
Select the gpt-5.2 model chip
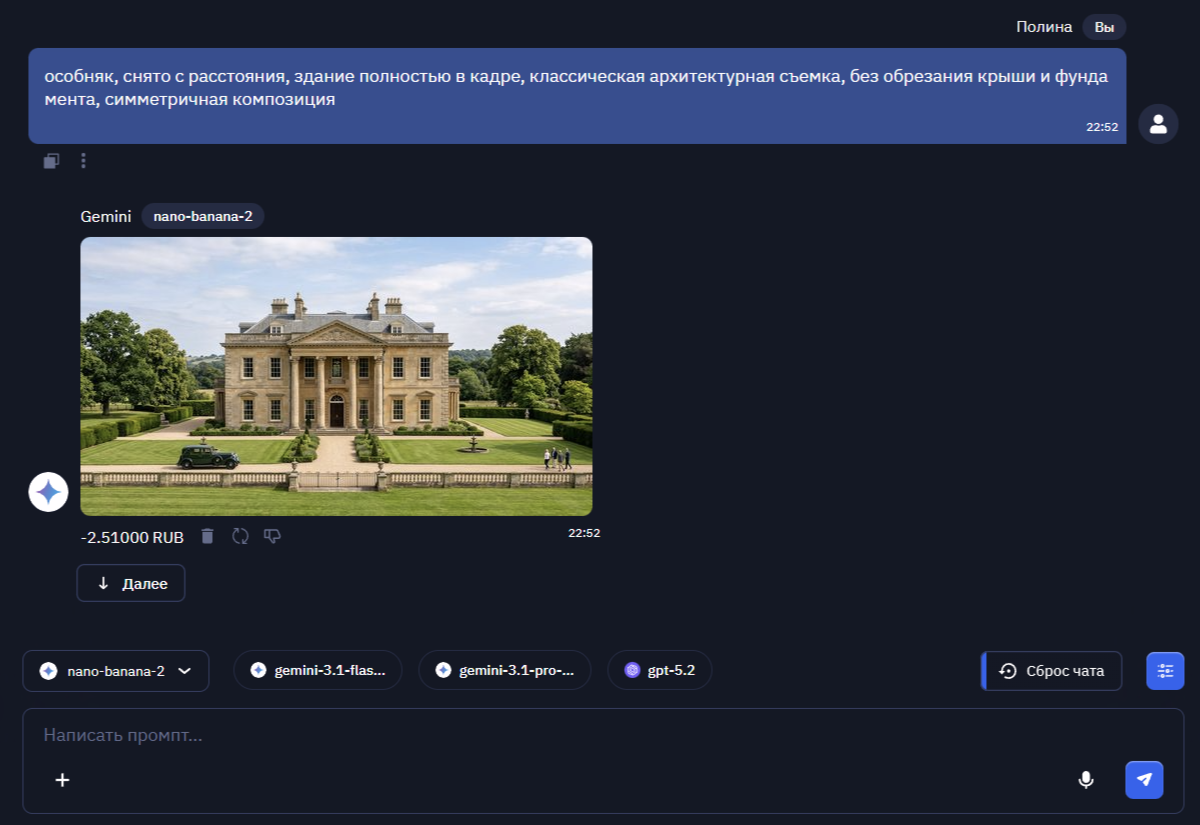[660, 671]
